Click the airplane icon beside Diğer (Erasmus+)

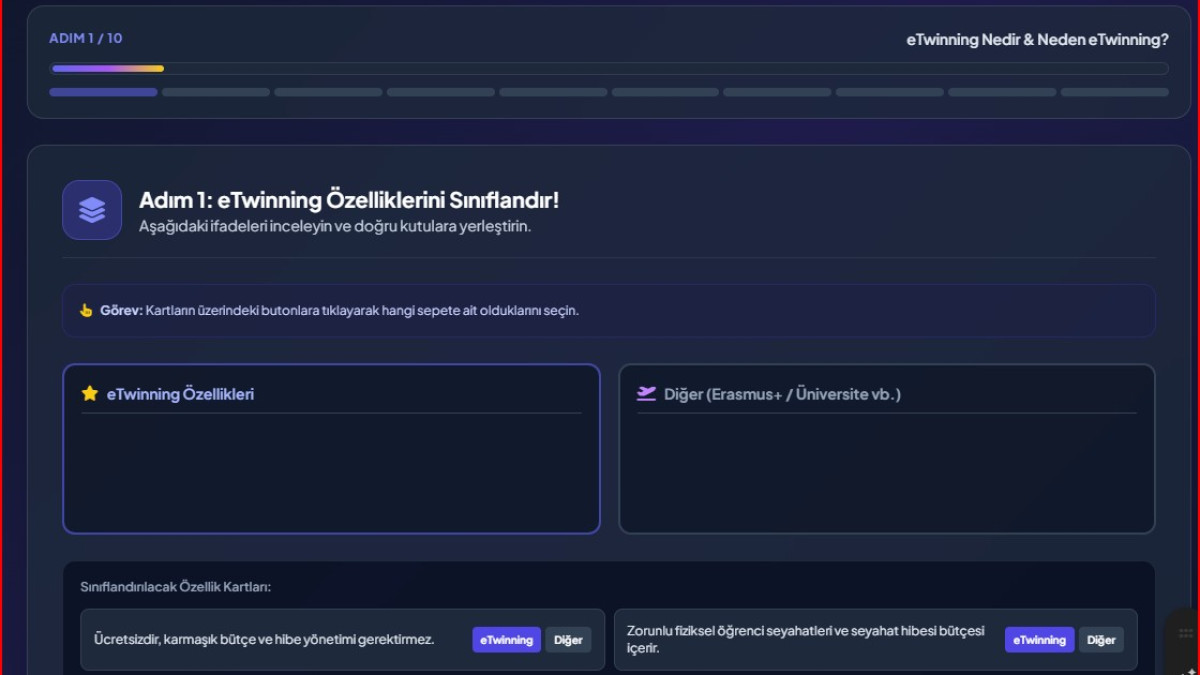pyautogui.click(x=646, y=394)
